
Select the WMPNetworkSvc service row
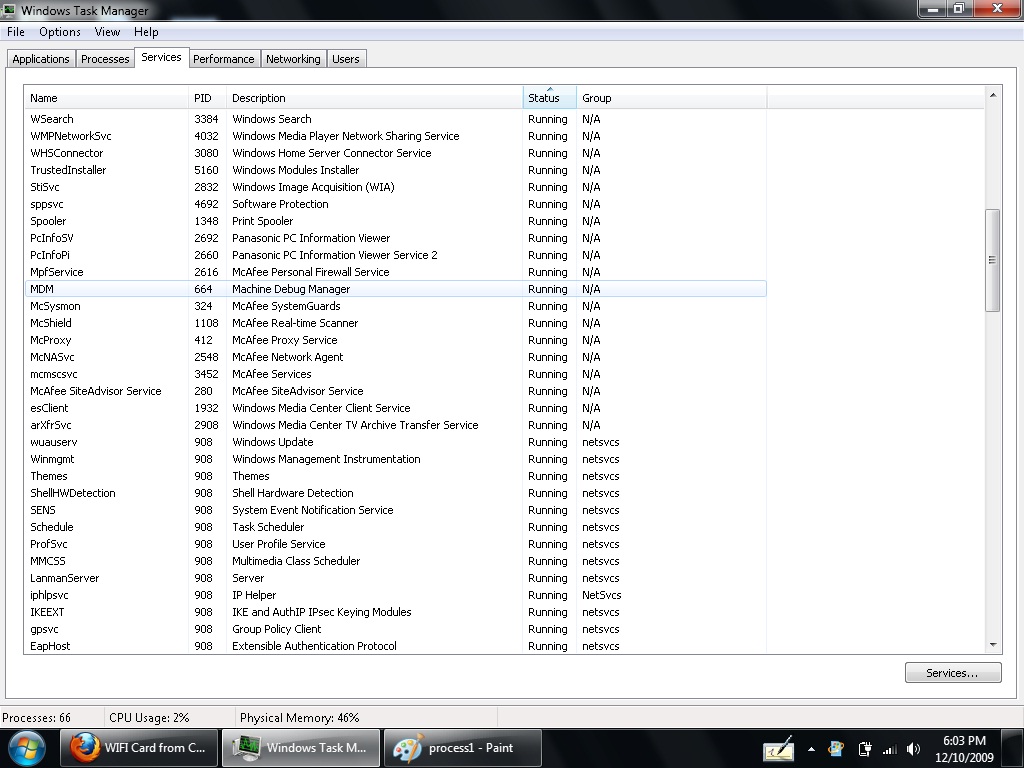point(395,136)
